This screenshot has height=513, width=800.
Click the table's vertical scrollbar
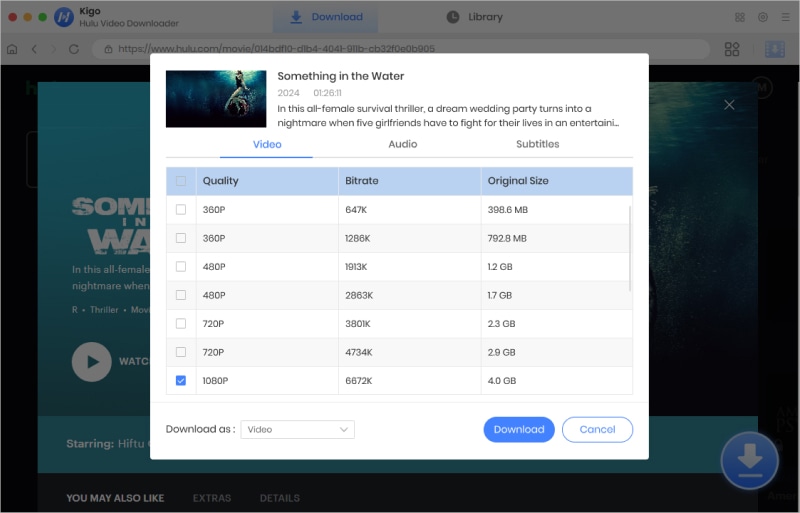pos(630,249)
